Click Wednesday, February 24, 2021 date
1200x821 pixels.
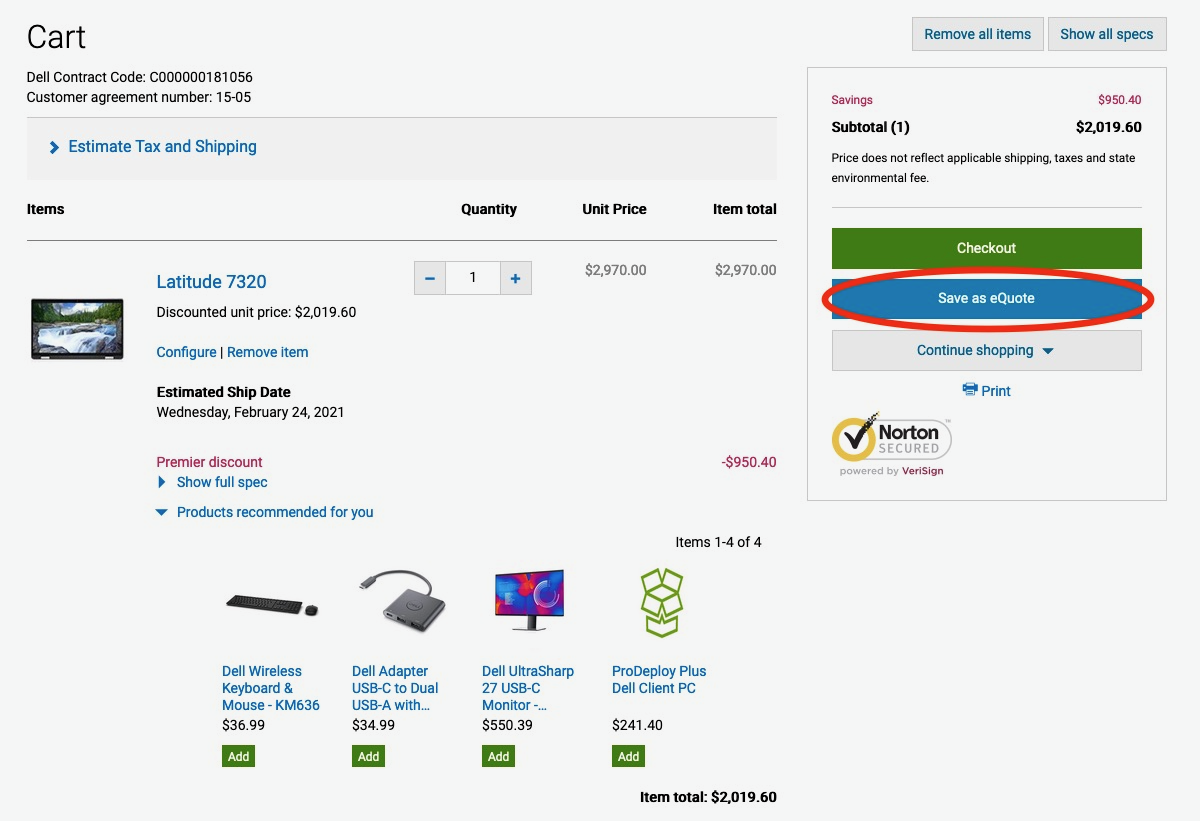pyautogui.click(x=250, y=412)
